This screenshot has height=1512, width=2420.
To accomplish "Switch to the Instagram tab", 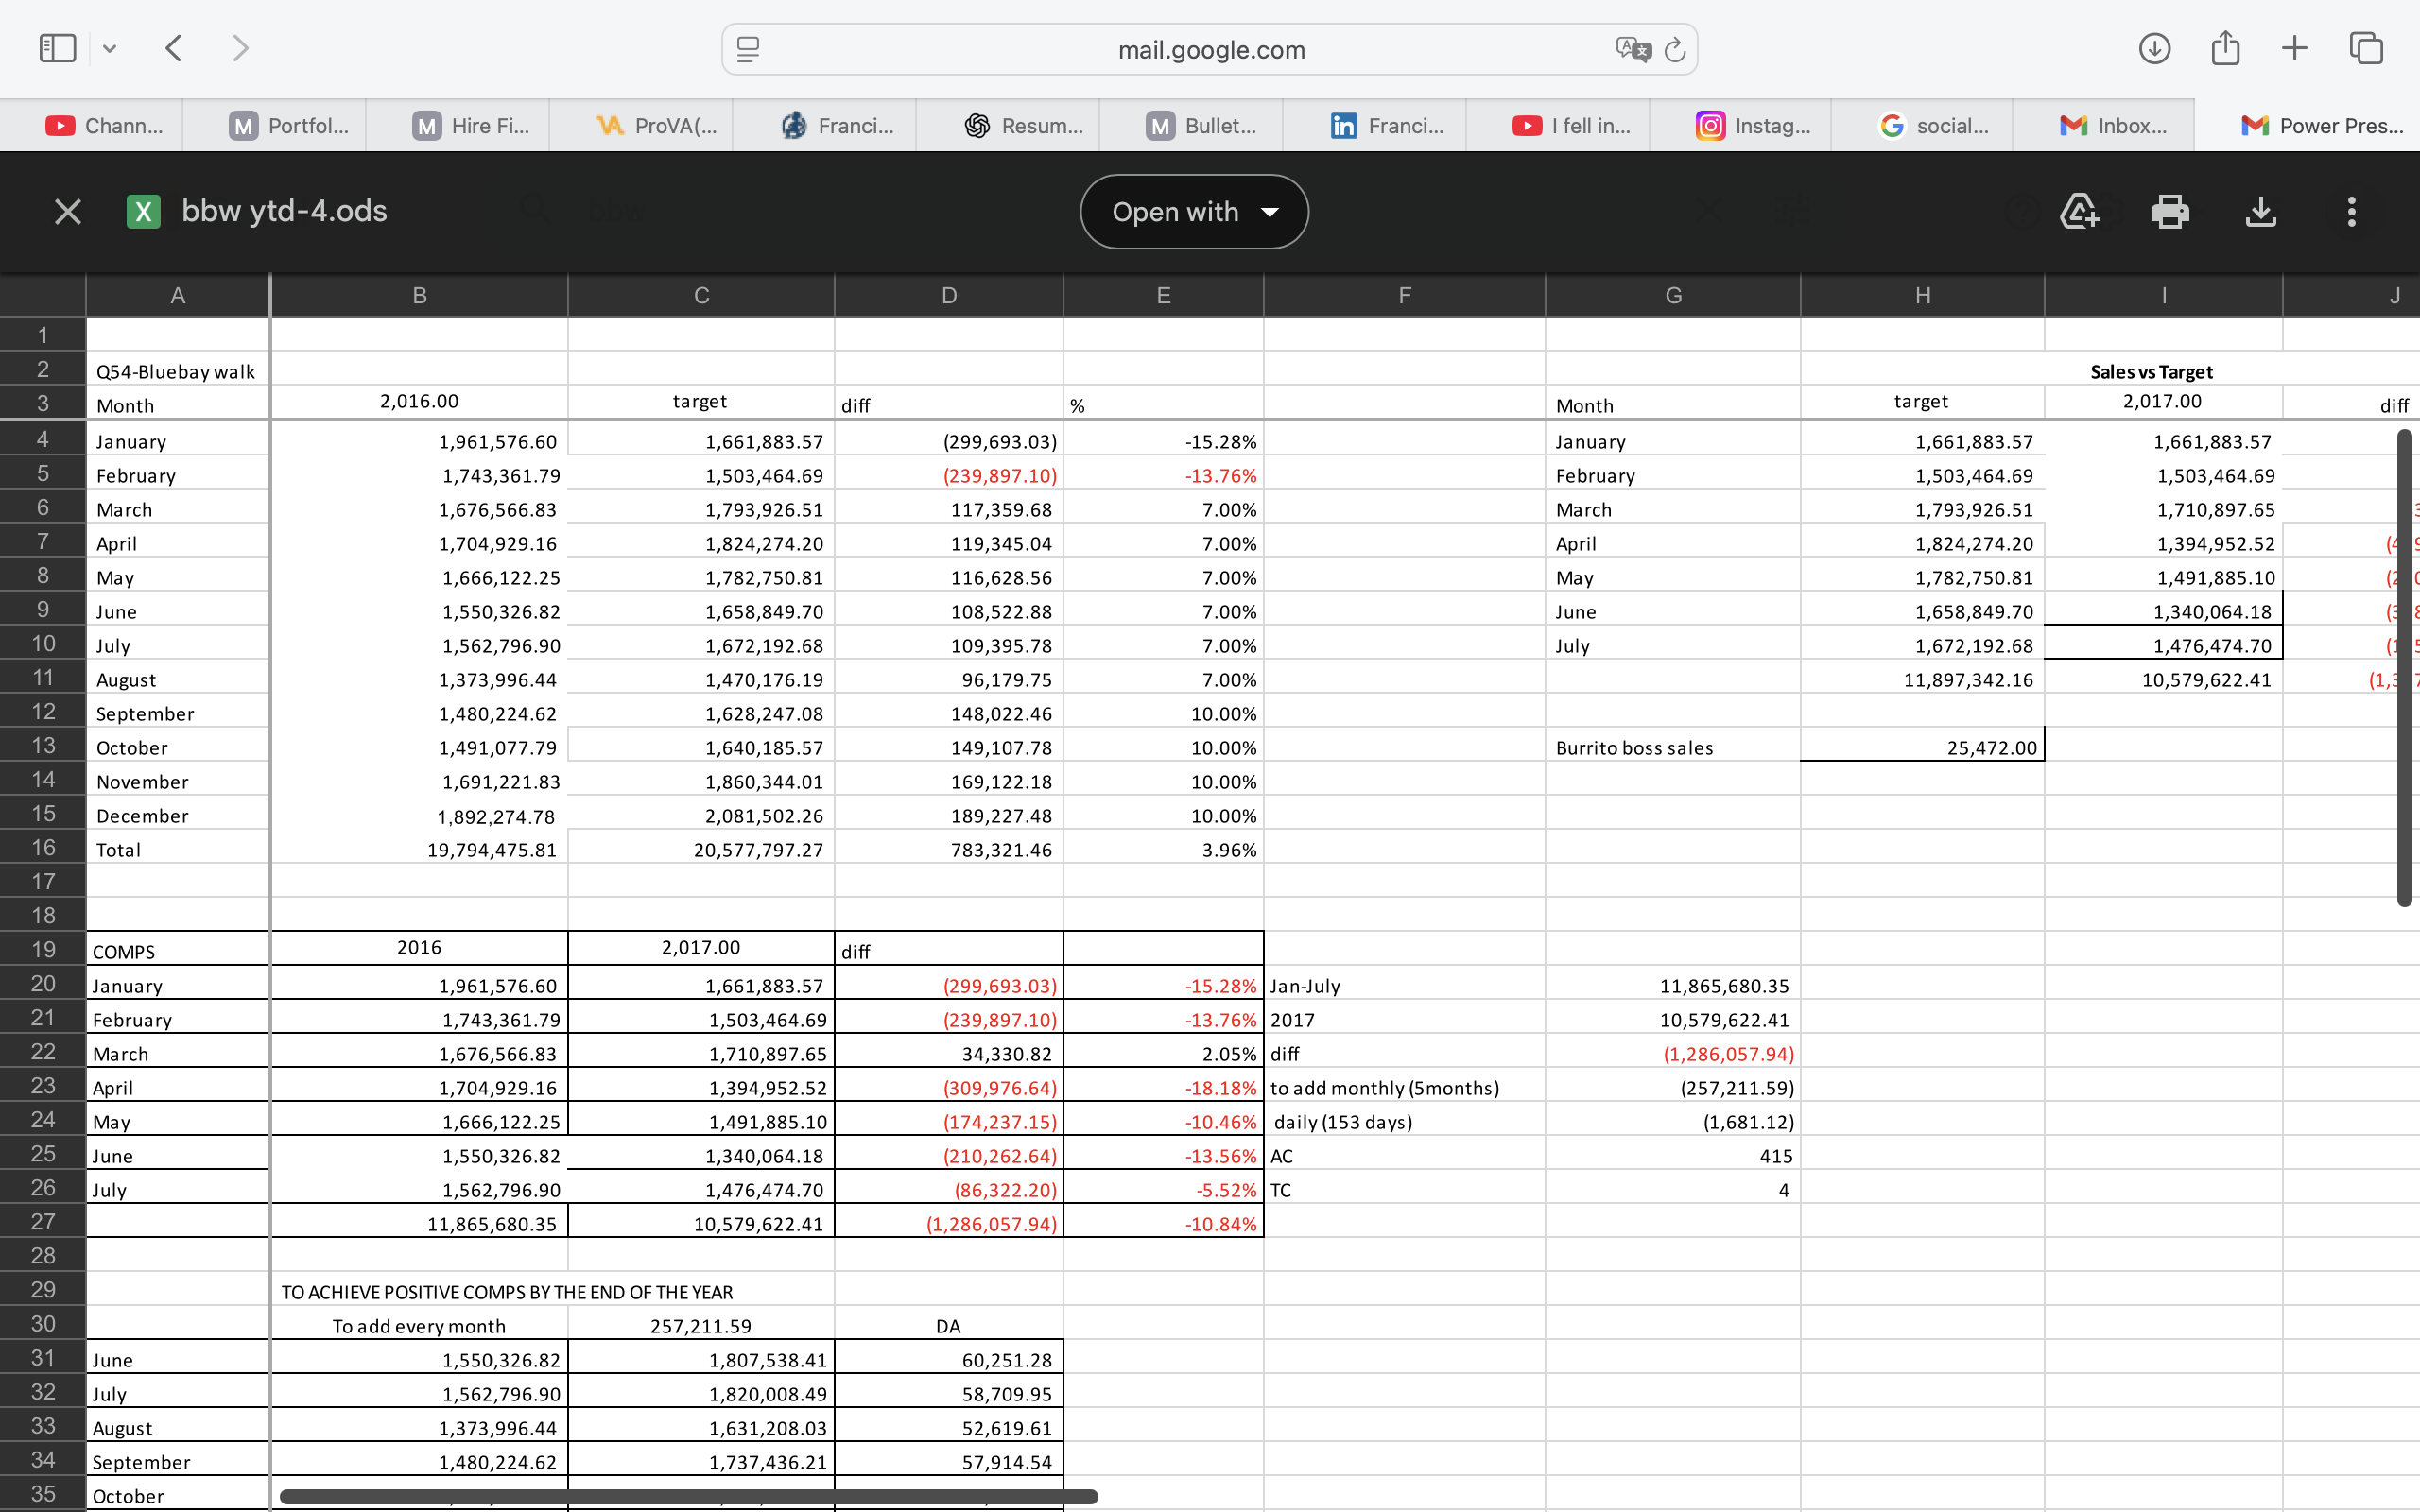I will [x=1753, y=125].
